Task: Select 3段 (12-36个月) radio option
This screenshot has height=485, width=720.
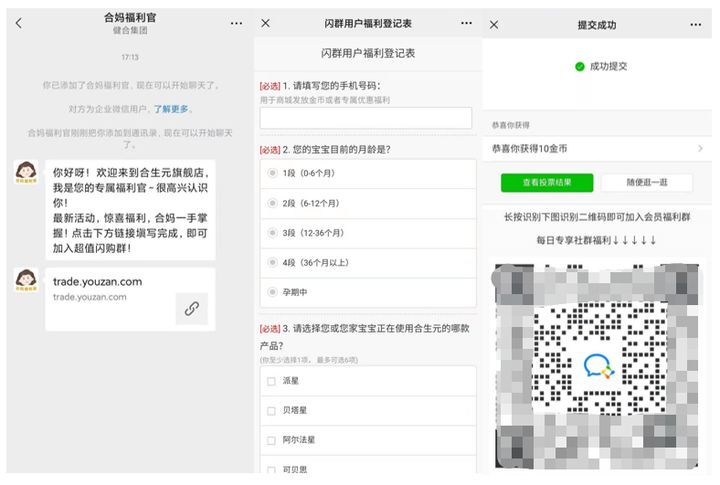Action: pos(272,233)
